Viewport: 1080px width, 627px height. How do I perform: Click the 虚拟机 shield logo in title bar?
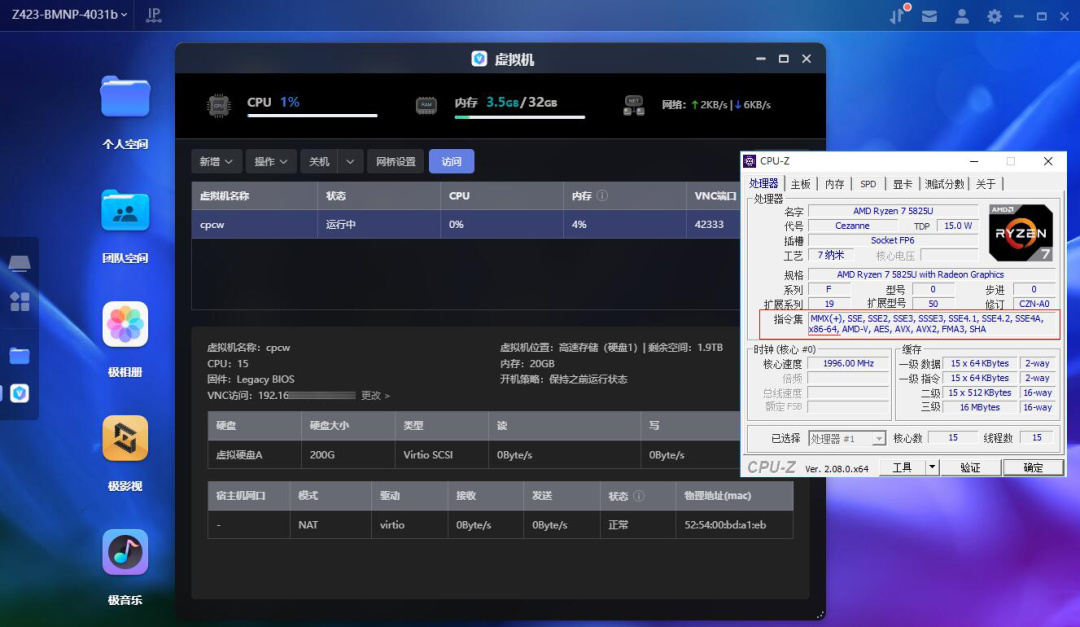[479, 59]
